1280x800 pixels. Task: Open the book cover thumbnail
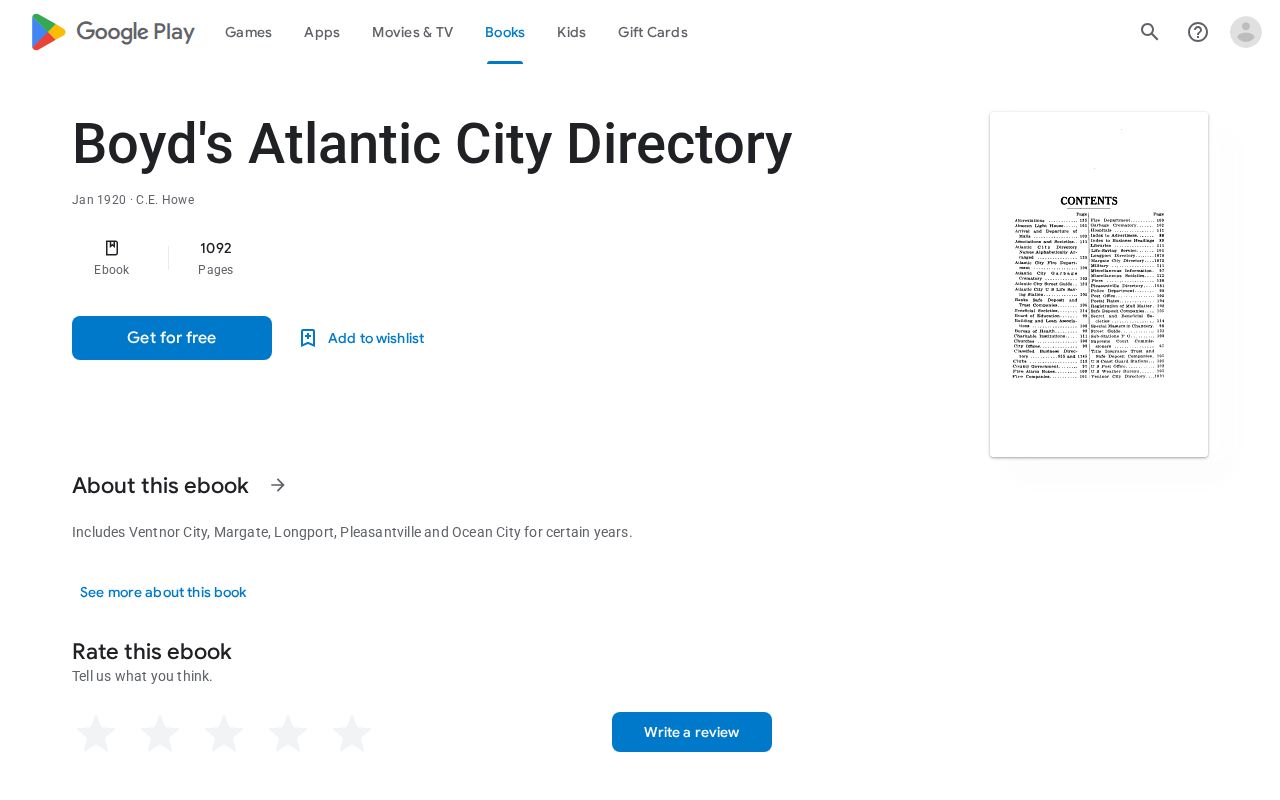click(1099, 285)
